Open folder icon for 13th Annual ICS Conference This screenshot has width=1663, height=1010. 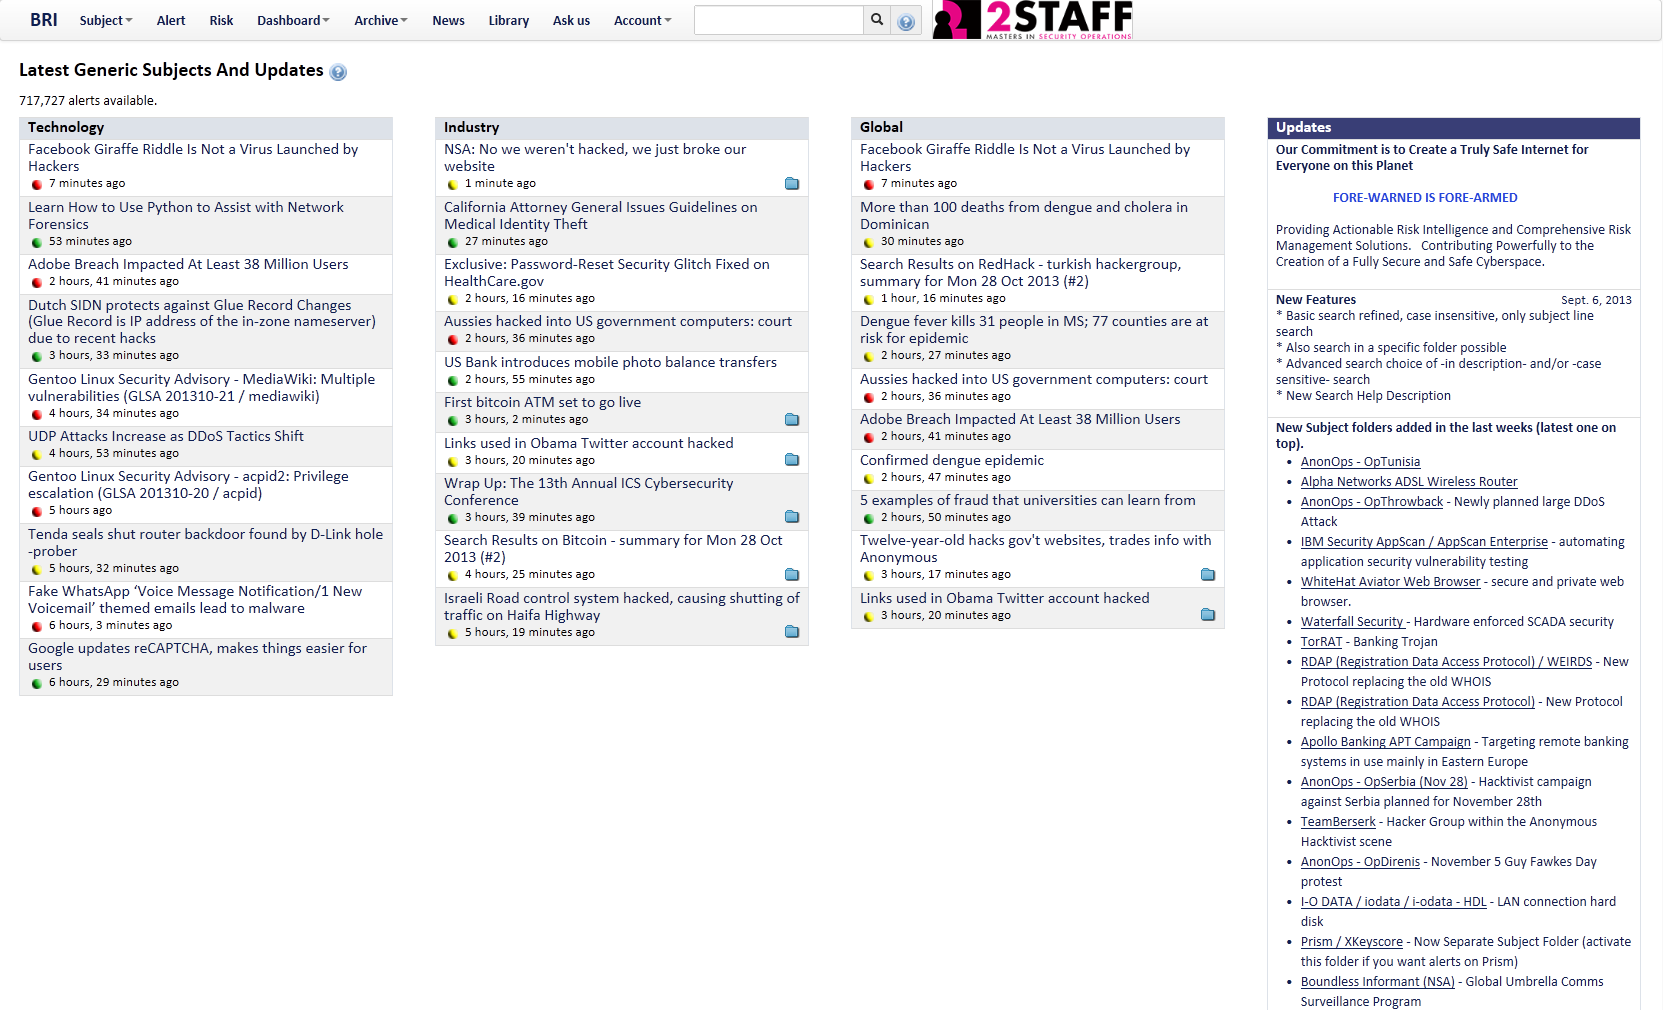pos(792,517)
